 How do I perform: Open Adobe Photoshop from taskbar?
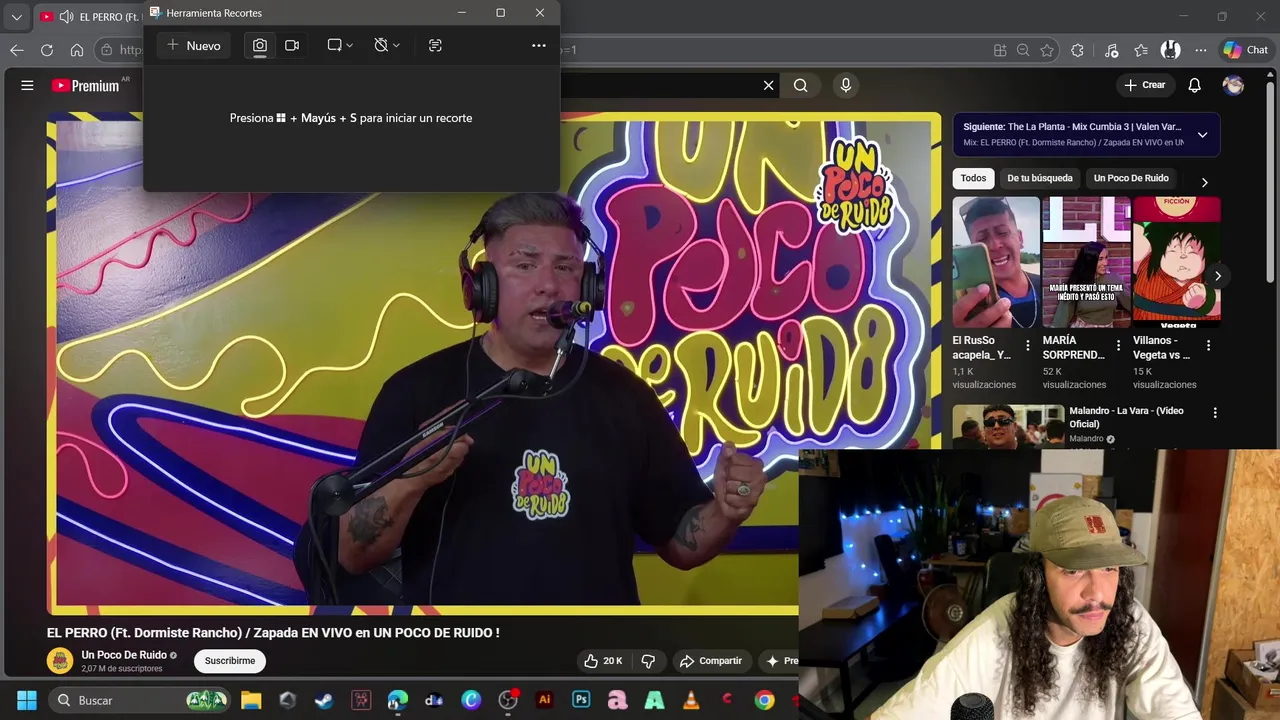[581, 700]
